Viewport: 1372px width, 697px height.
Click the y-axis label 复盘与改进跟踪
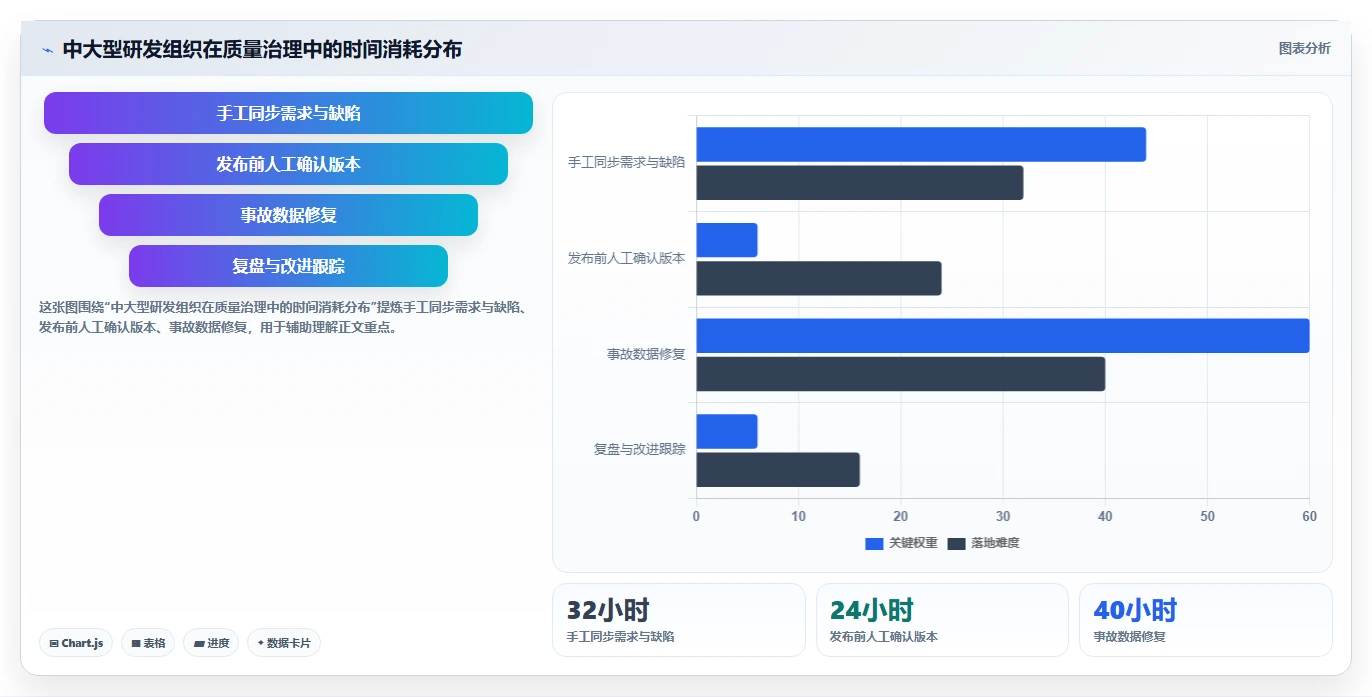pos(640,450)
